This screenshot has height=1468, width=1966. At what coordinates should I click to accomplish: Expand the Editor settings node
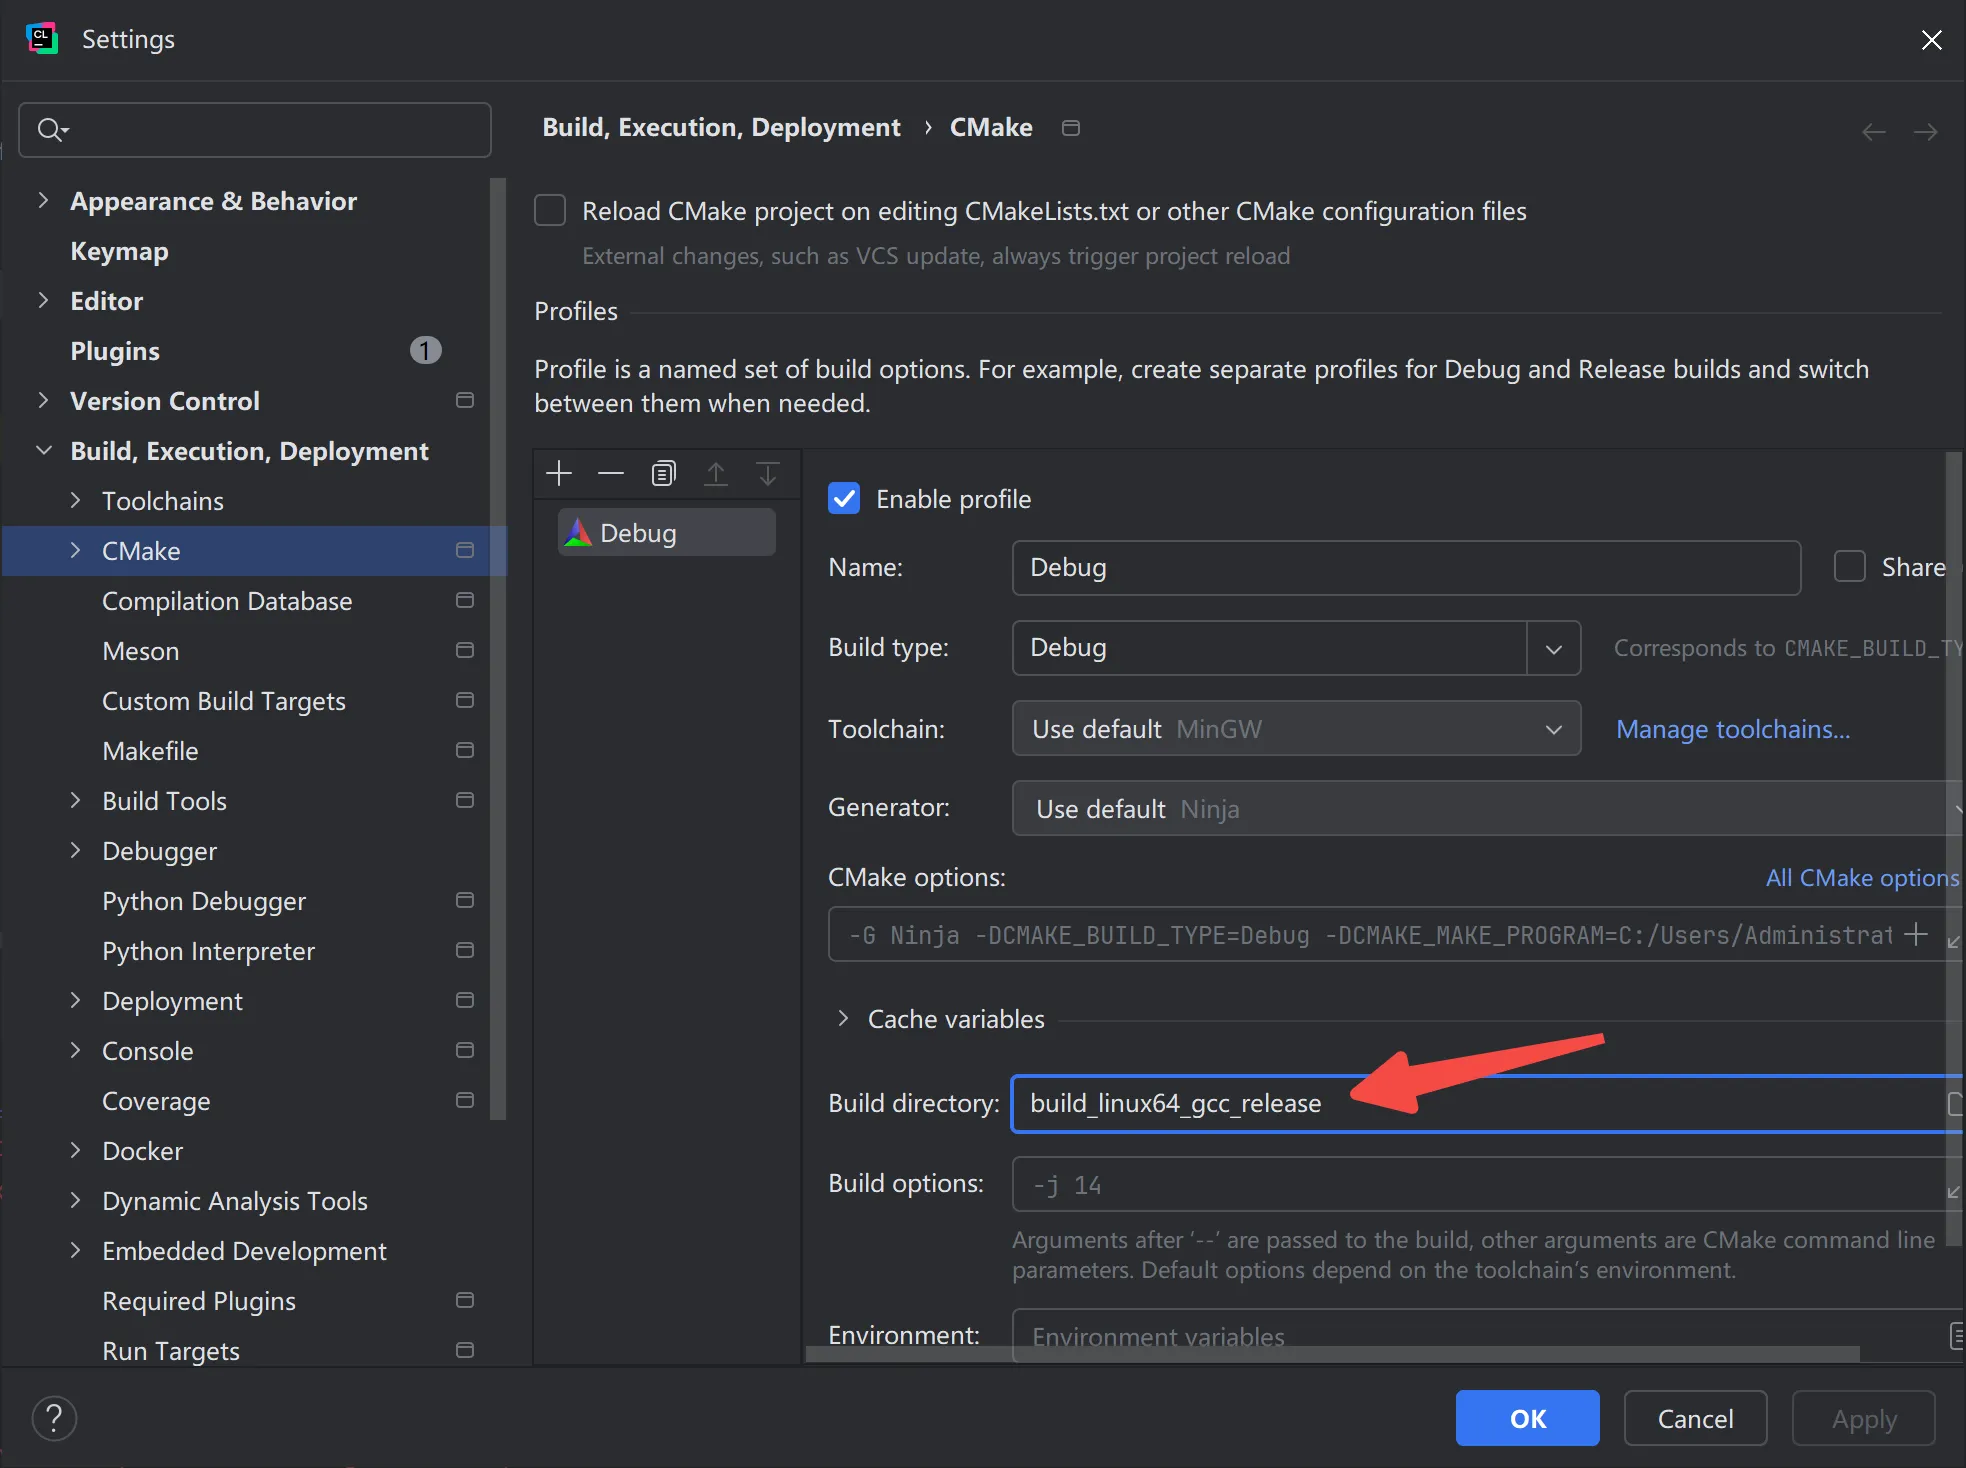point(43,300)
